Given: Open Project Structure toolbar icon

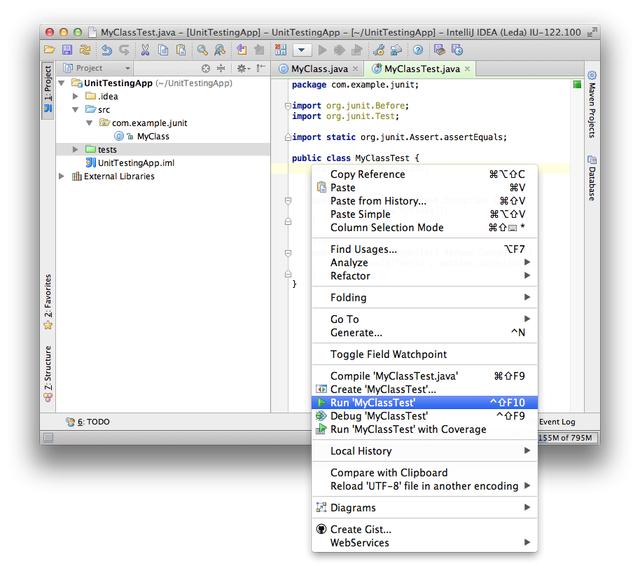Looking at the screenshot, I should (396, 50).
